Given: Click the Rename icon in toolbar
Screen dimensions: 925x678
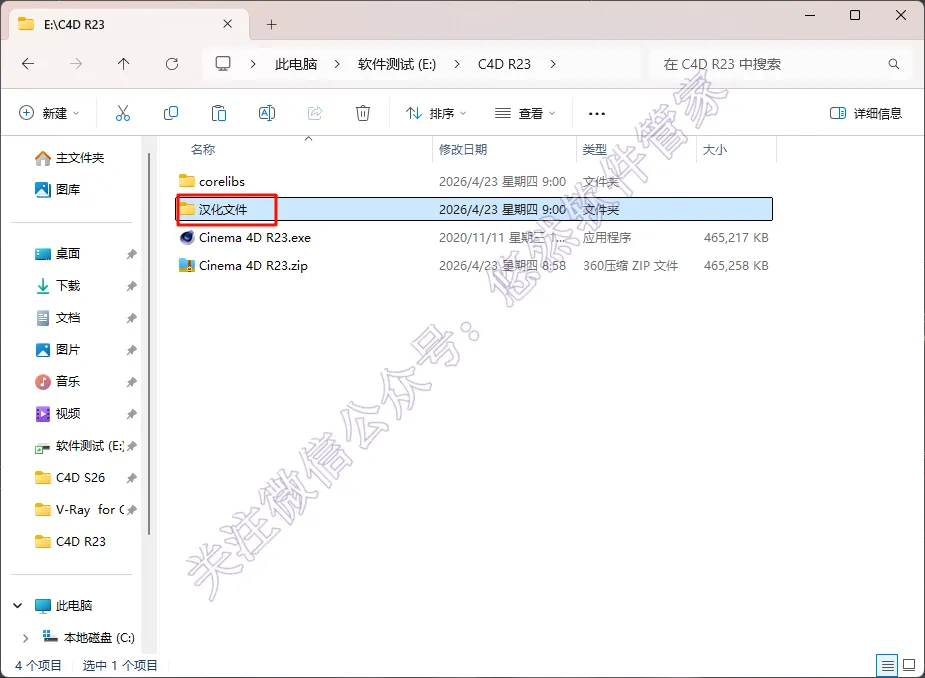Looking at the screenshot, I should (267, 113).
